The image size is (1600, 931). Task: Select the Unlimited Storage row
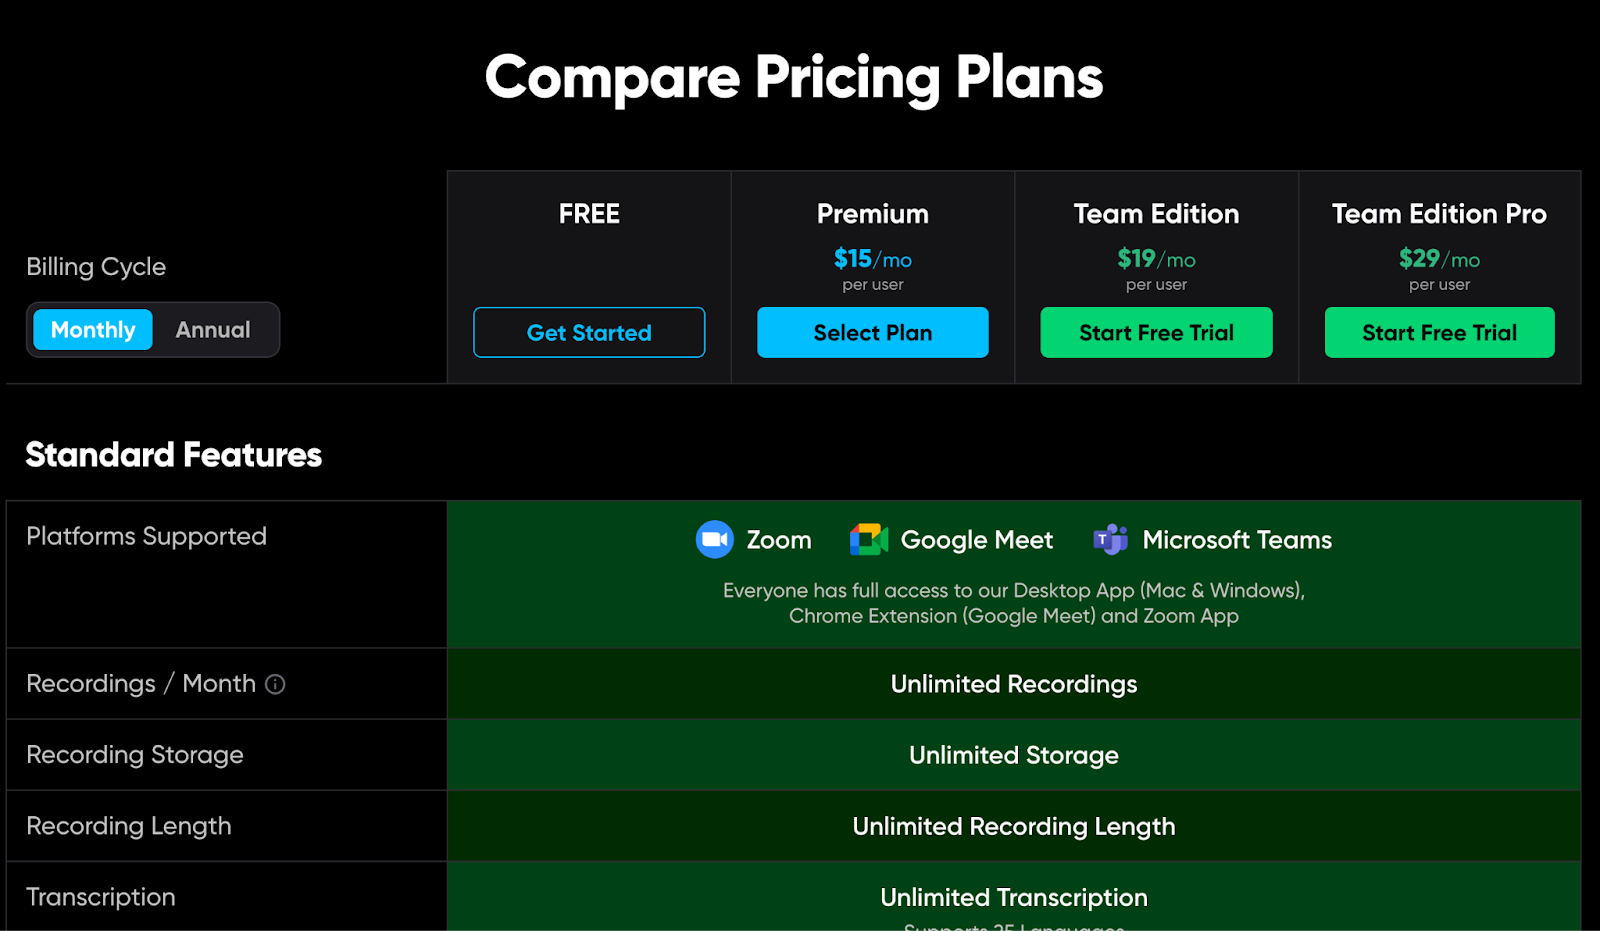(x=1014, y=755)
